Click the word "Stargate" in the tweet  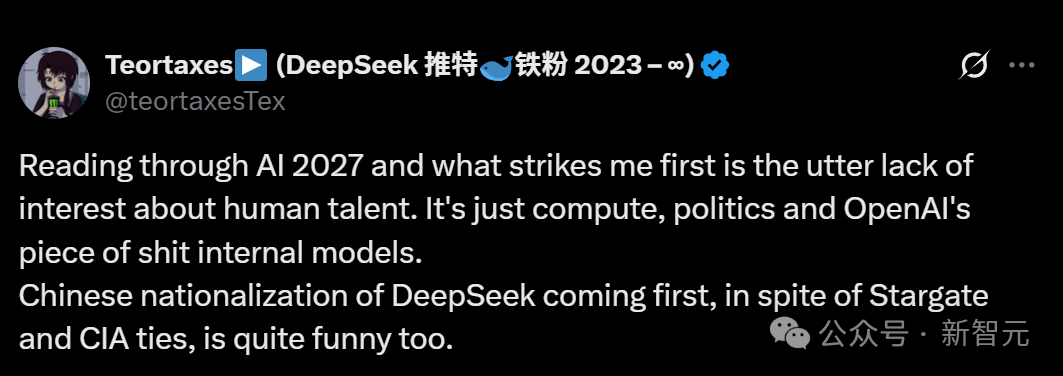point(929,297)
